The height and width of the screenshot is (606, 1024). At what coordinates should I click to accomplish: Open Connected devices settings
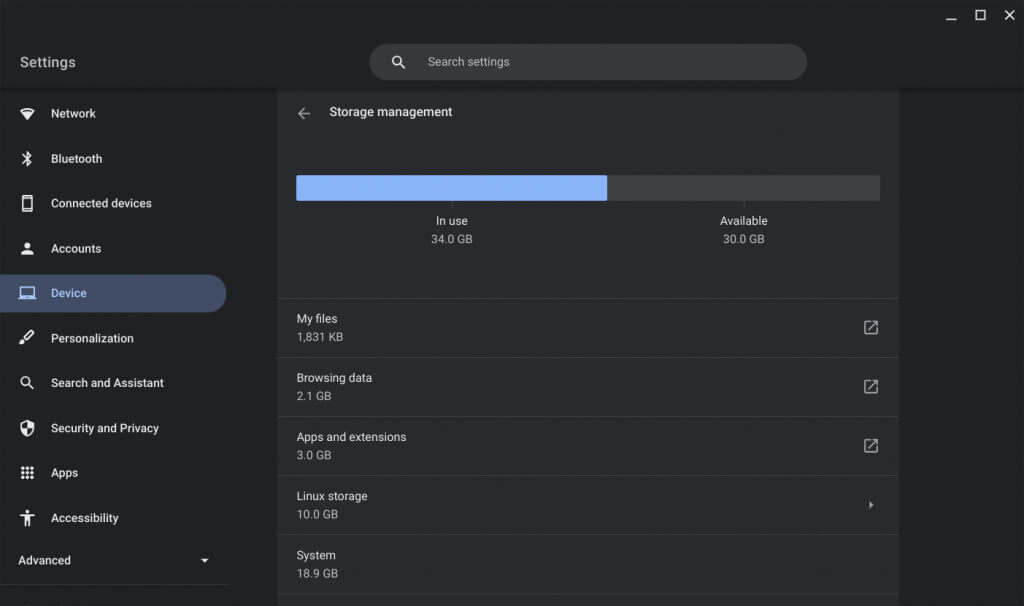pyautogui.click(x=101, y=203)
